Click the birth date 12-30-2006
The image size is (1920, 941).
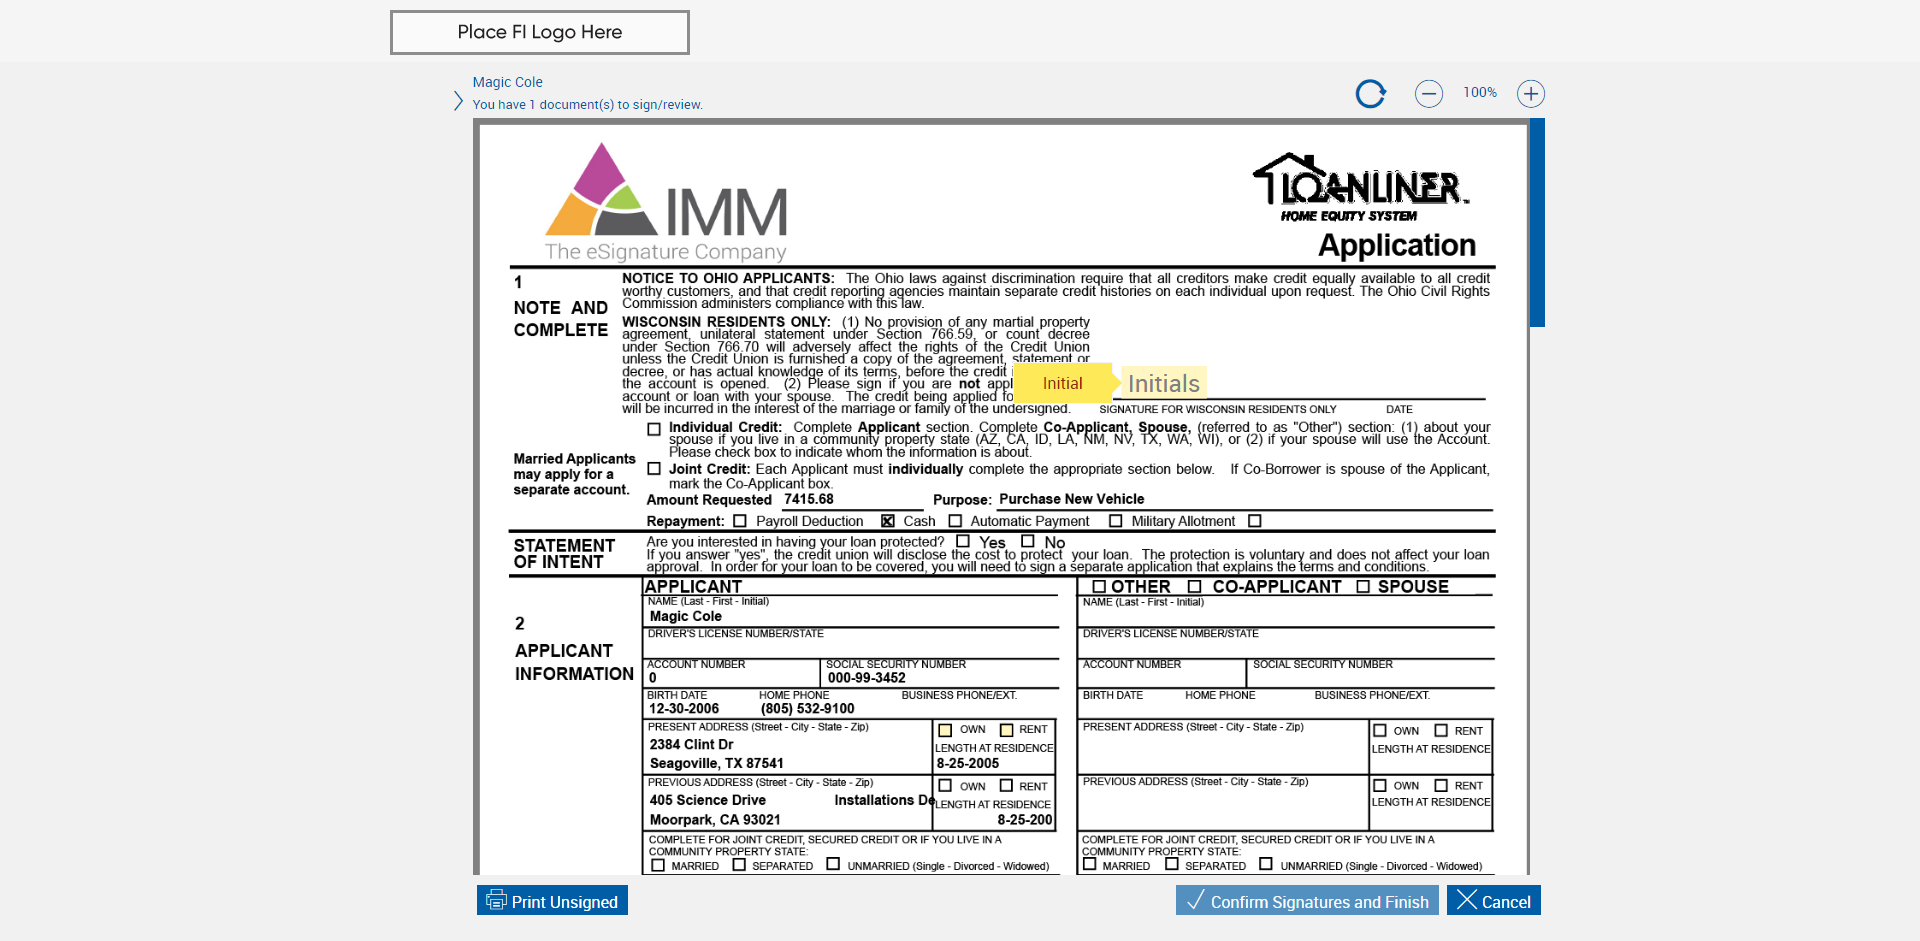pos(684,709)
